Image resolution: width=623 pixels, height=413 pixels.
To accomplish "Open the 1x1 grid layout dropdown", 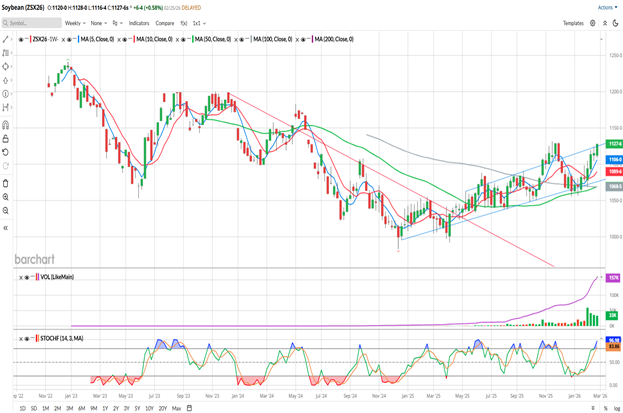I will click(x=199, y=23).
